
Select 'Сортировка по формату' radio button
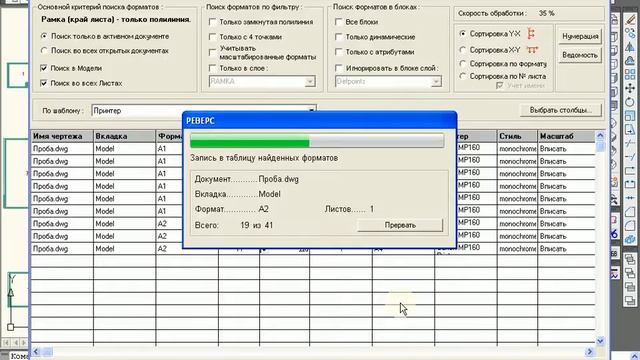click(462, 64)
